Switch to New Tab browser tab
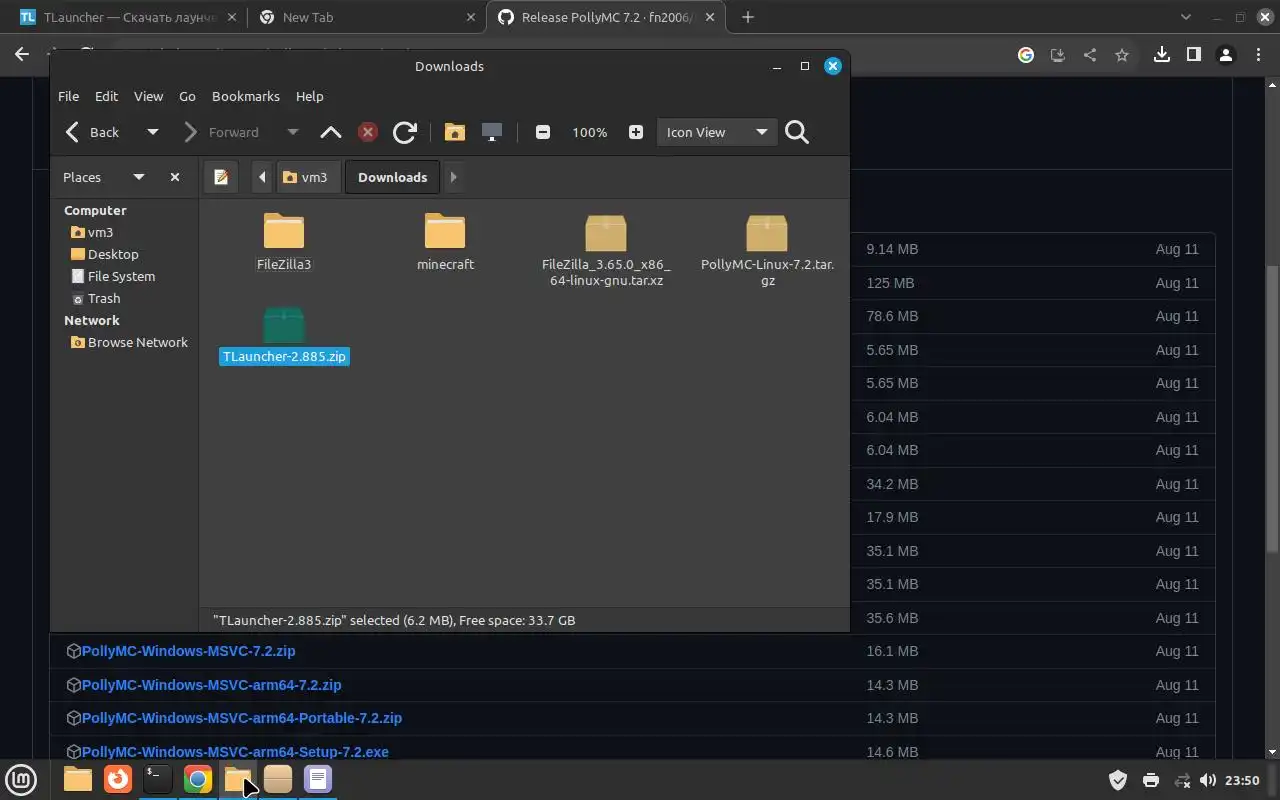The width and height of the screenshot is (1280, 800). click(366, 17)
